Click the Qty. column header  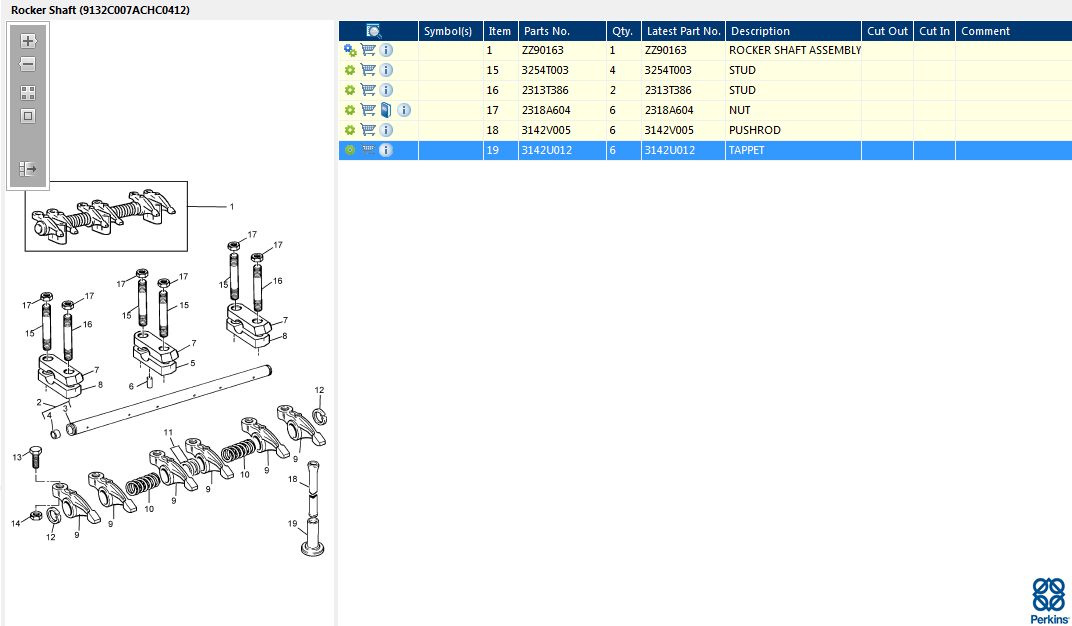(622, 31)
